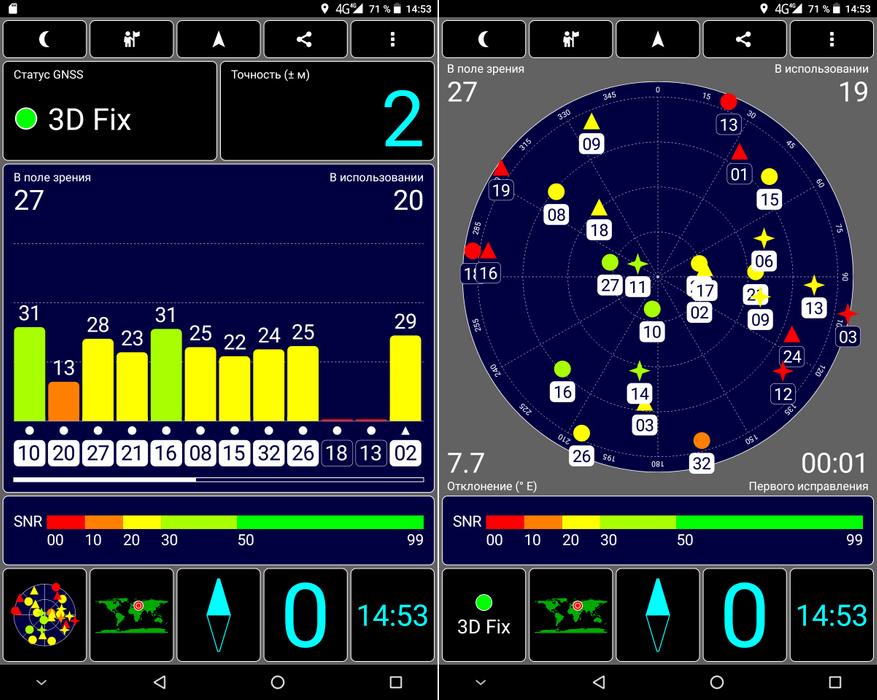Tap the person-with-flag icon on right screen
The width and height of the screenshot is (877, 700).
[x=571, y=40]
